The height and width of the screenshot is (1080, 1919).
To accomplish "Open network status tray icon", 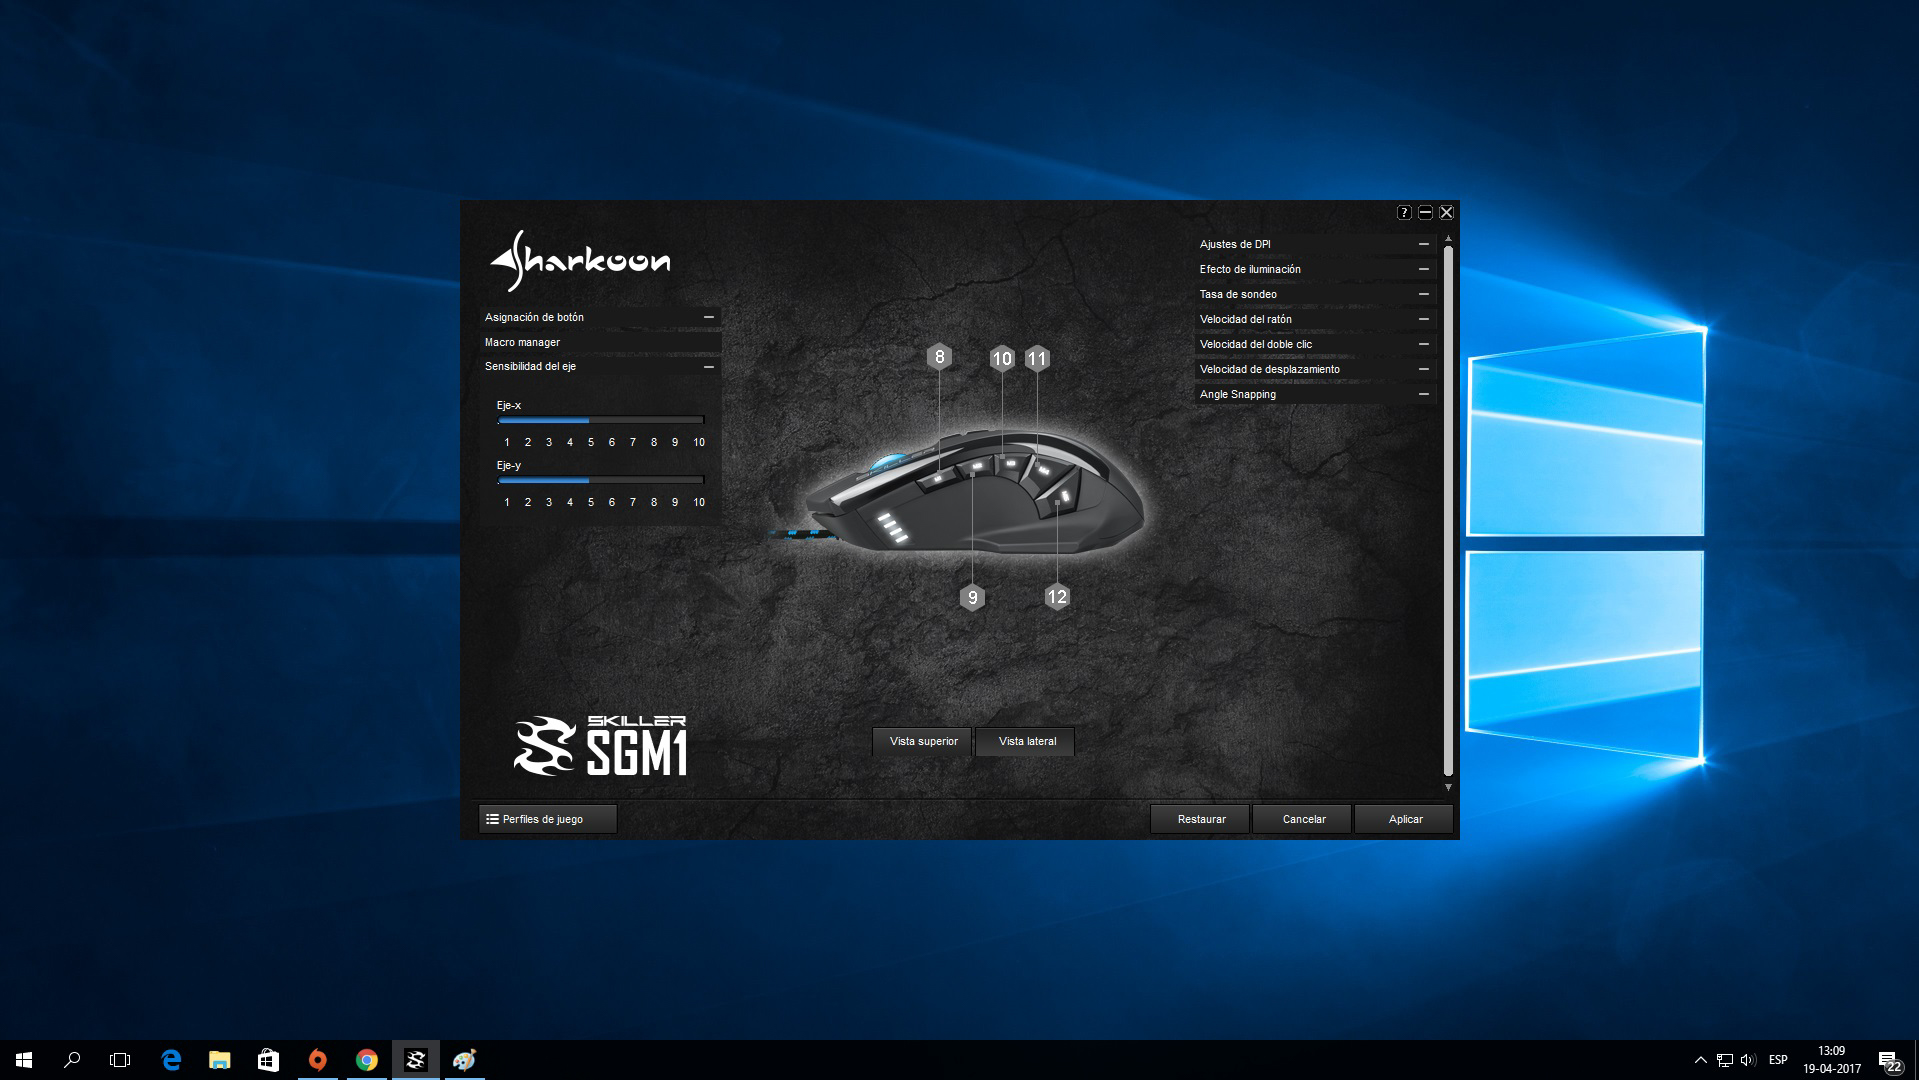I will click(x=1724, y=1060).
